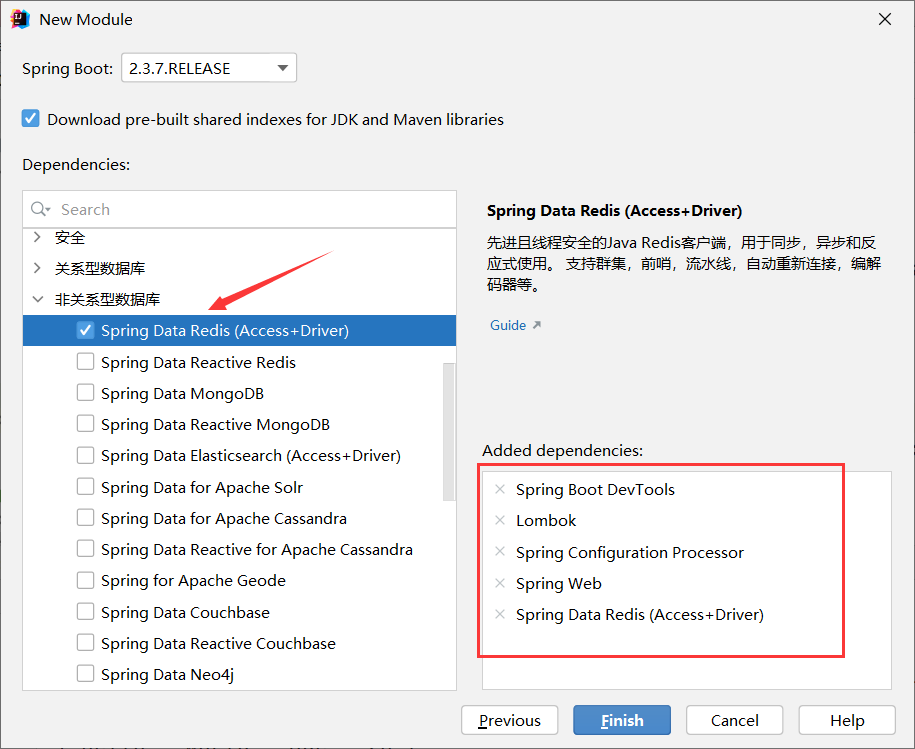Close the New Module window
The height and width of the screenshot is (749, 915).
[x=885, y=19]
